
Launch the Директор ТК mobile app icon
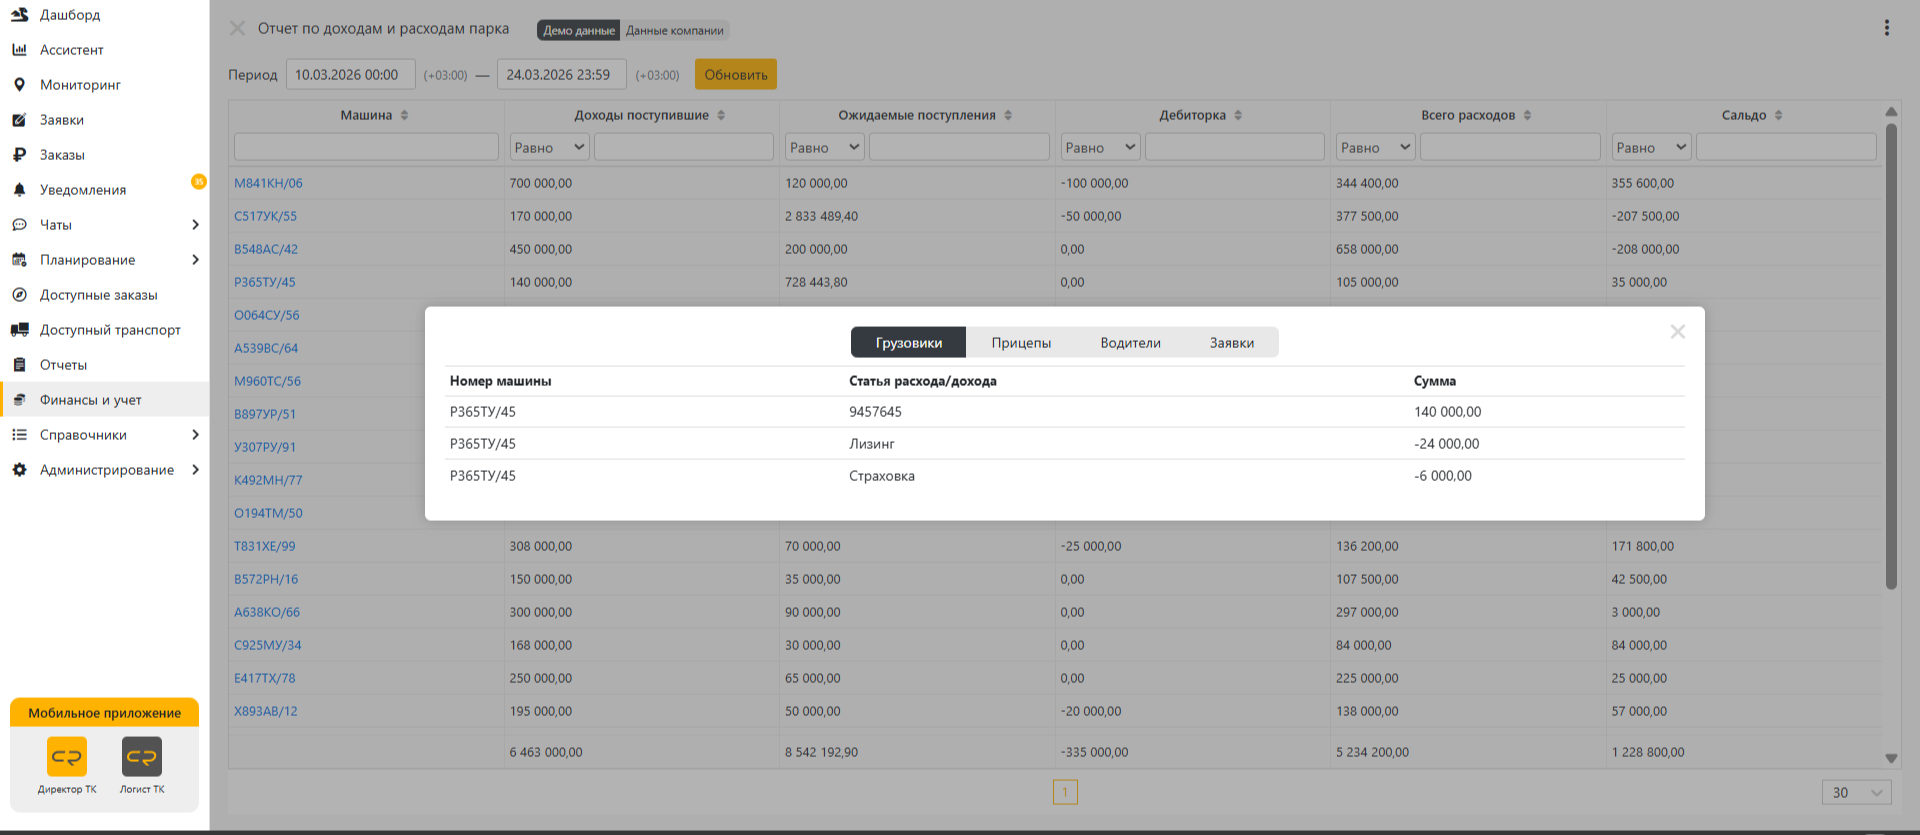click(x=67, y=757)
